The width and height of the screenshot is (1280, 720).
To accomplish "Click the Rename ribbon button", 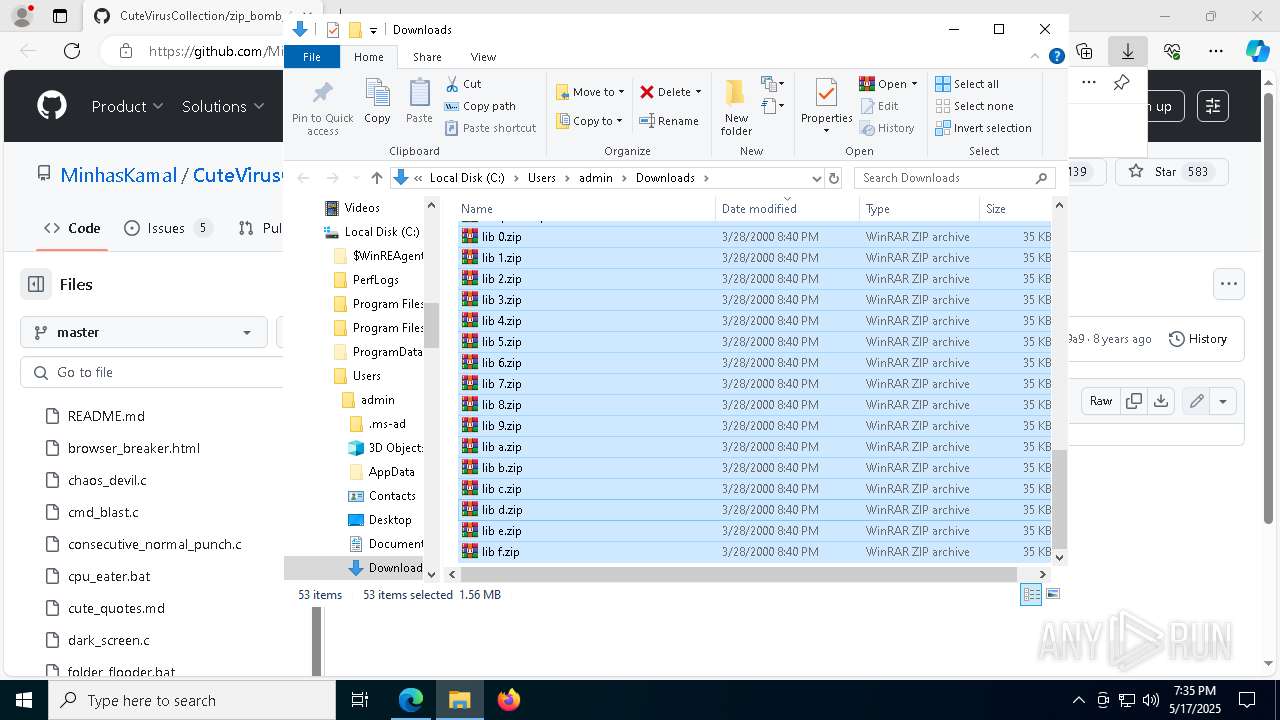I will pyautogui.click(x=669, y=121).
